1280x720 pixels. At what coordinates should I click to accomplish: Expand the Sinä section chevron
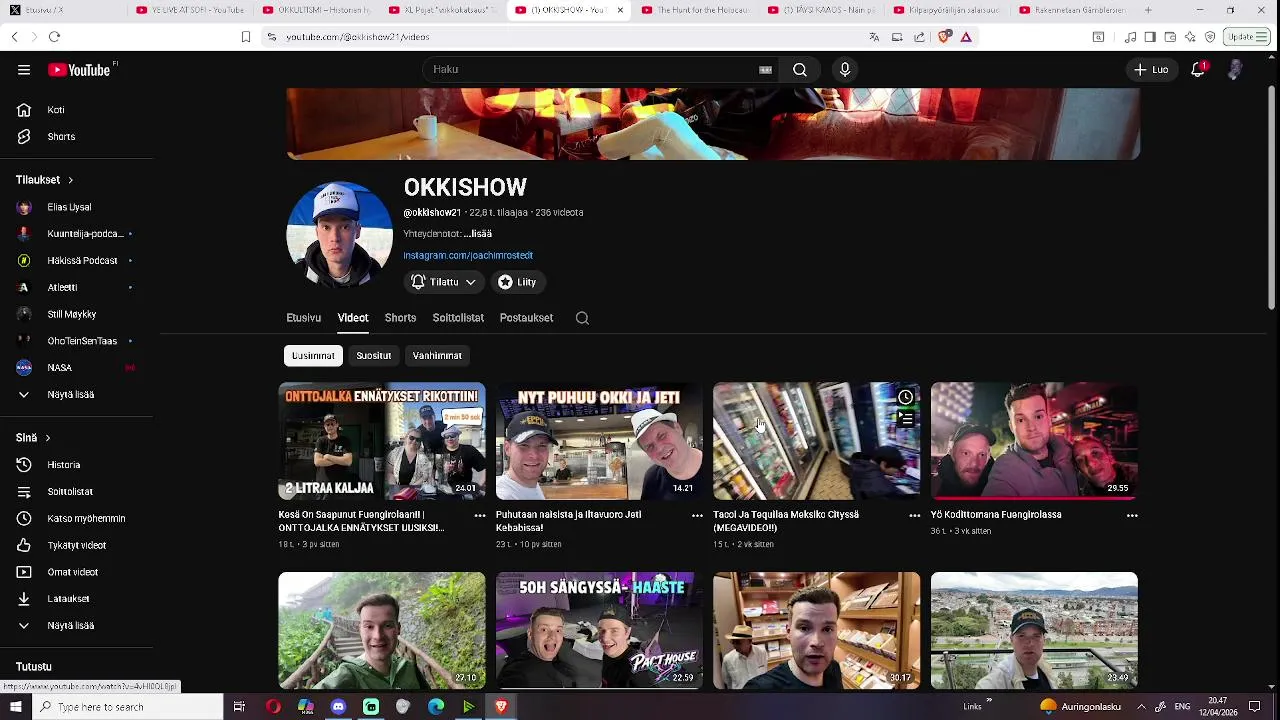click(x=47, y=438)
